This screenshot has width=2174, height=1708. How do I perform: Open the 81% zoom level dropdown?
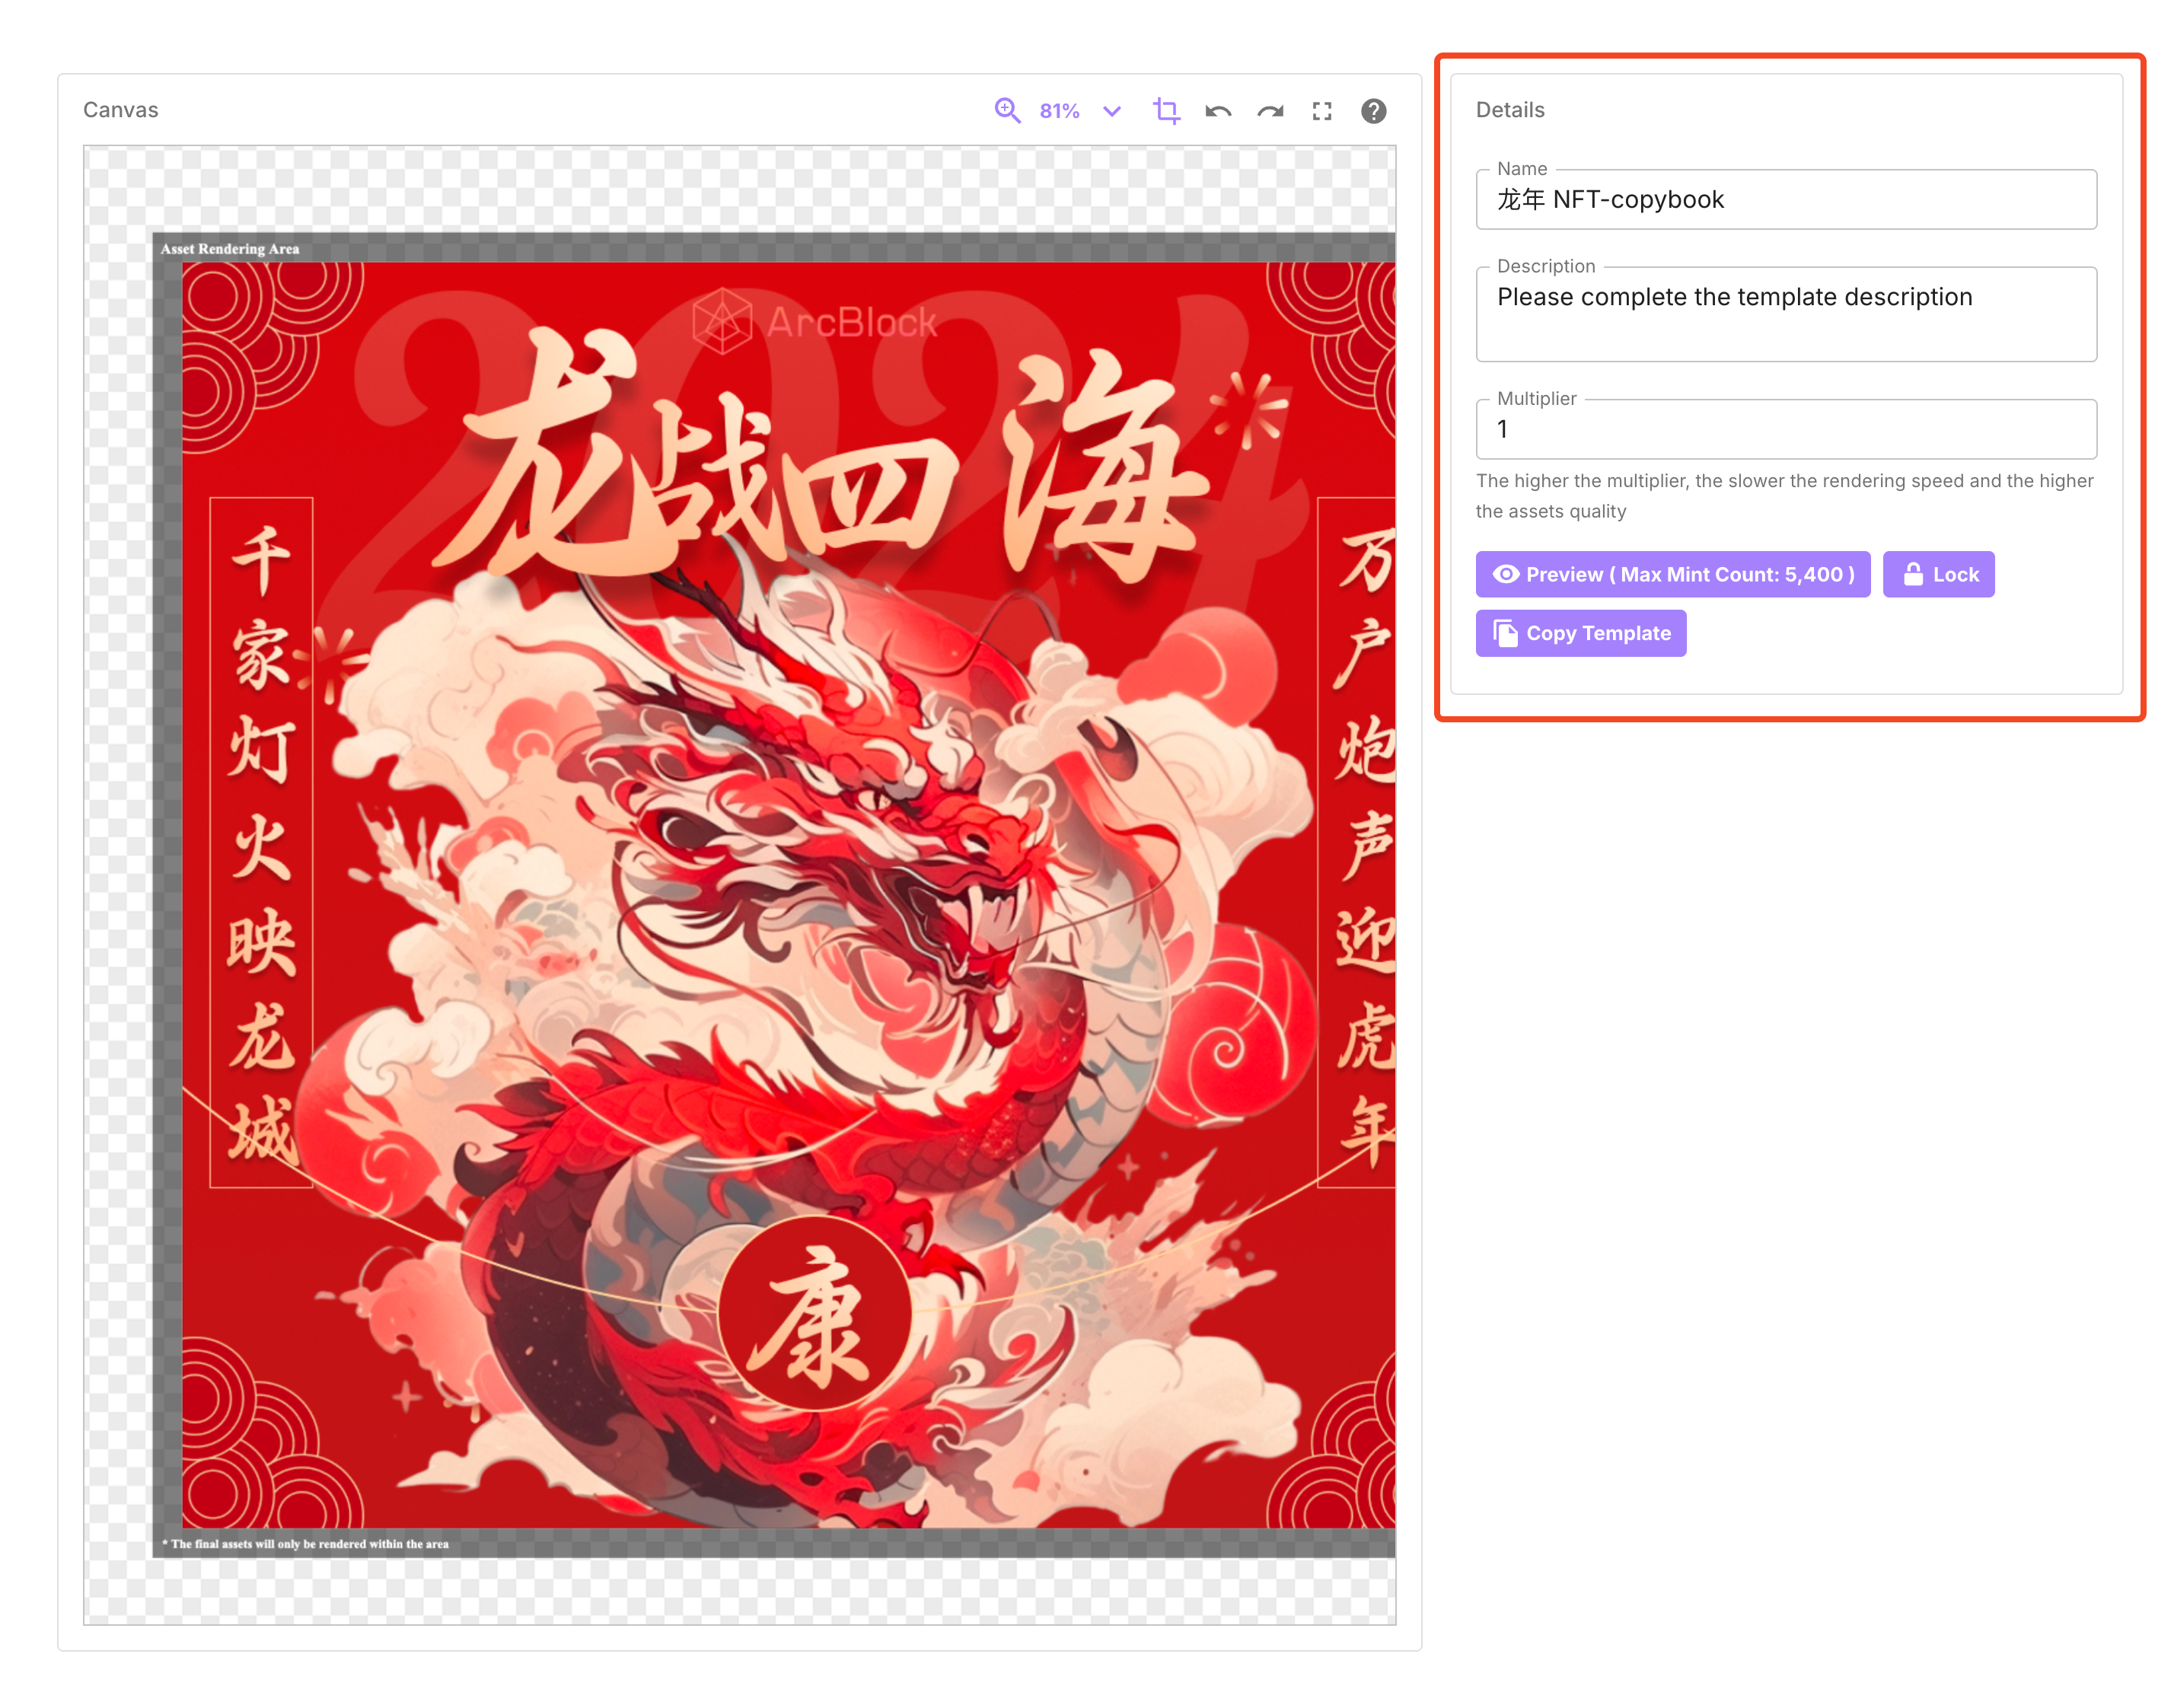(x=1059, y=111)
